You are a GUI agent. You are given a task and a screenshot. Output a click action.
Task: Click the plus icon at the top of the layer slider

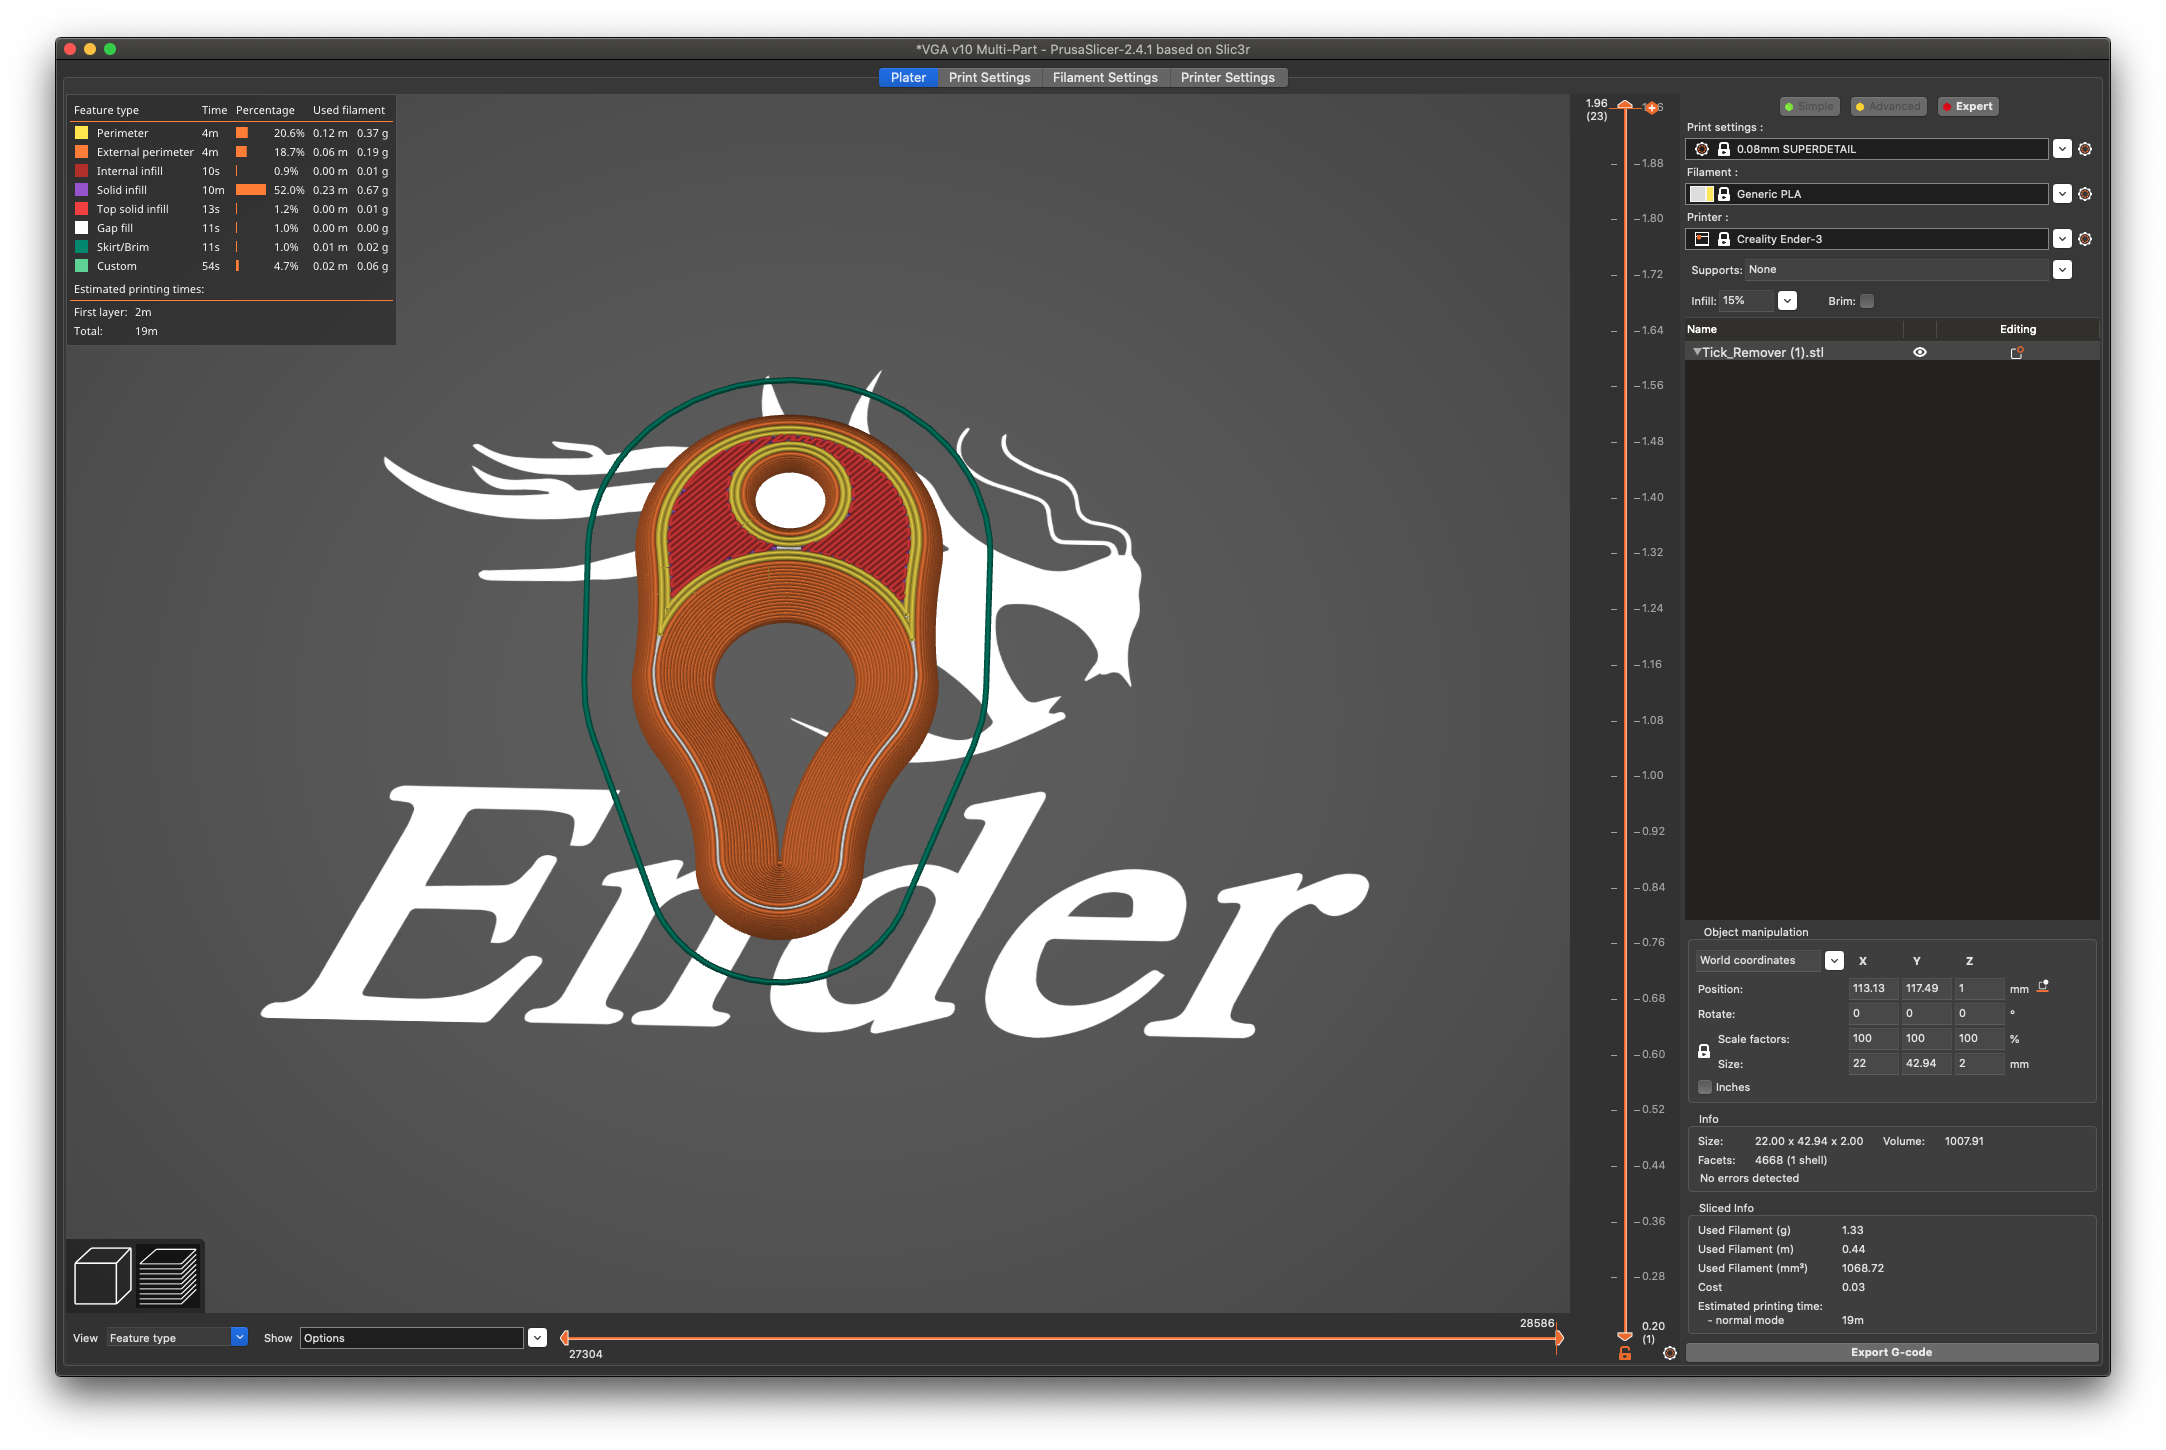pos(1652,107)
